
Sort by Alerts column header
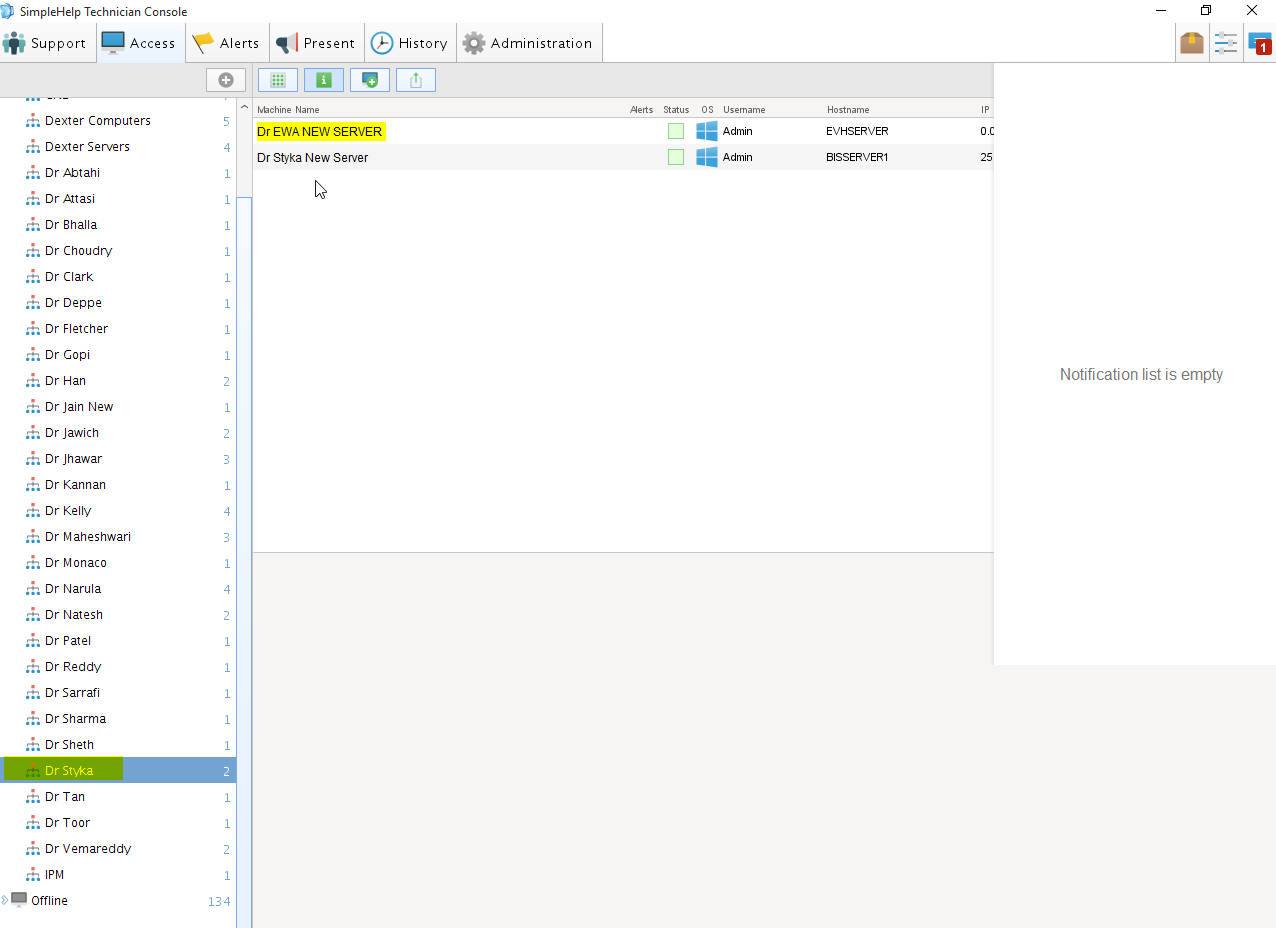tap(642, 109)
